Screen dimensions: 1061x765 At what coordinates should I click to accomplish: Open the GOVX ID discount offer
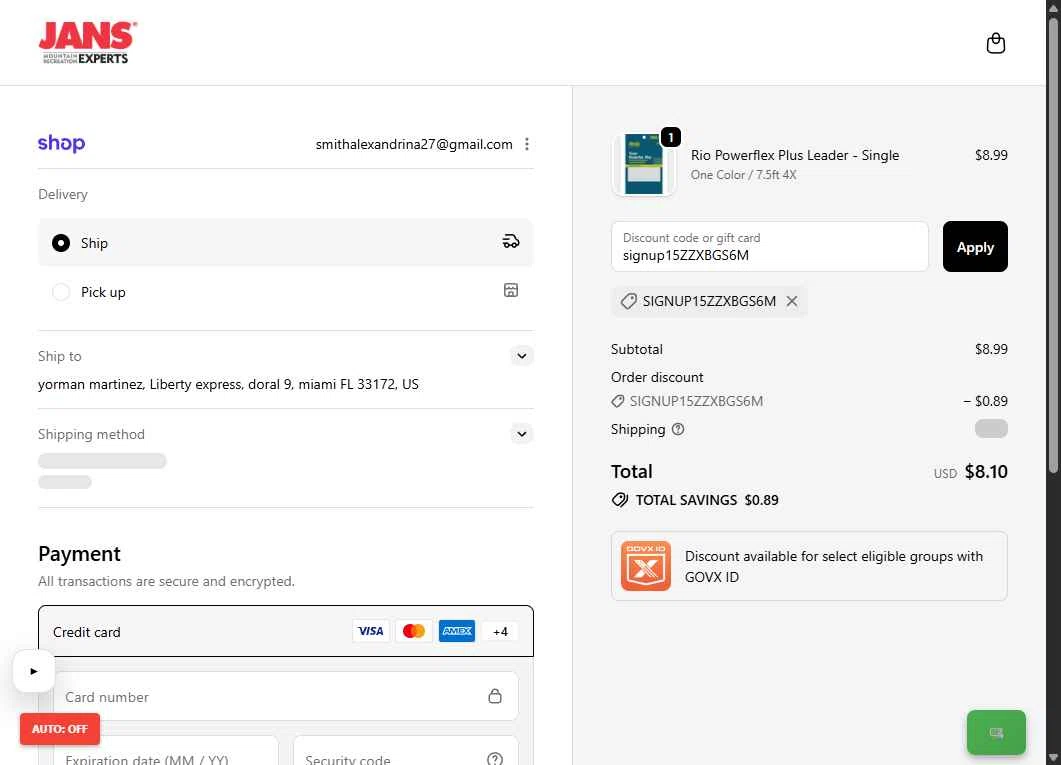tap(809, 566)
